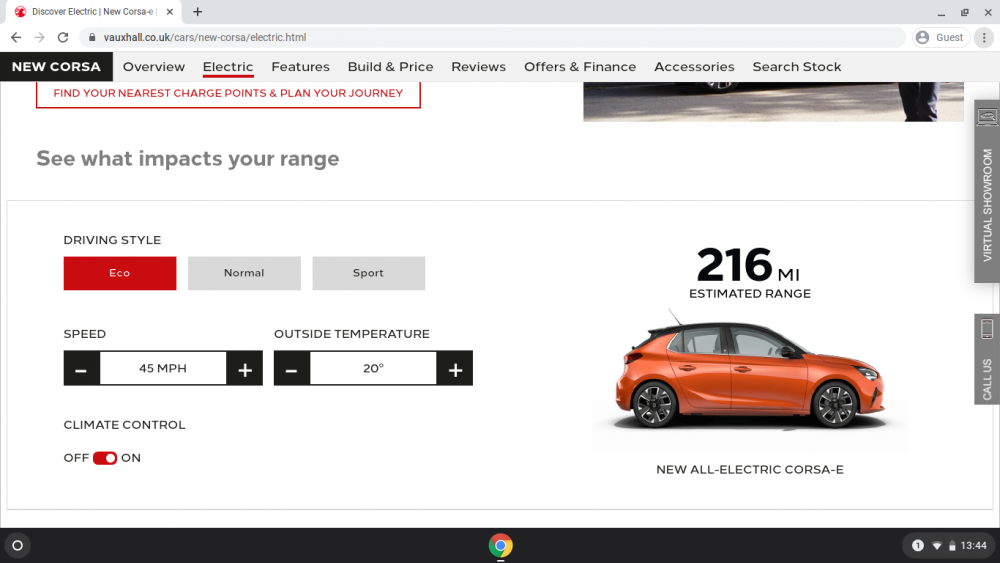Screen dimensions: 1000x563
Task: Open the Accessories tab
Action: coord(694,67)
